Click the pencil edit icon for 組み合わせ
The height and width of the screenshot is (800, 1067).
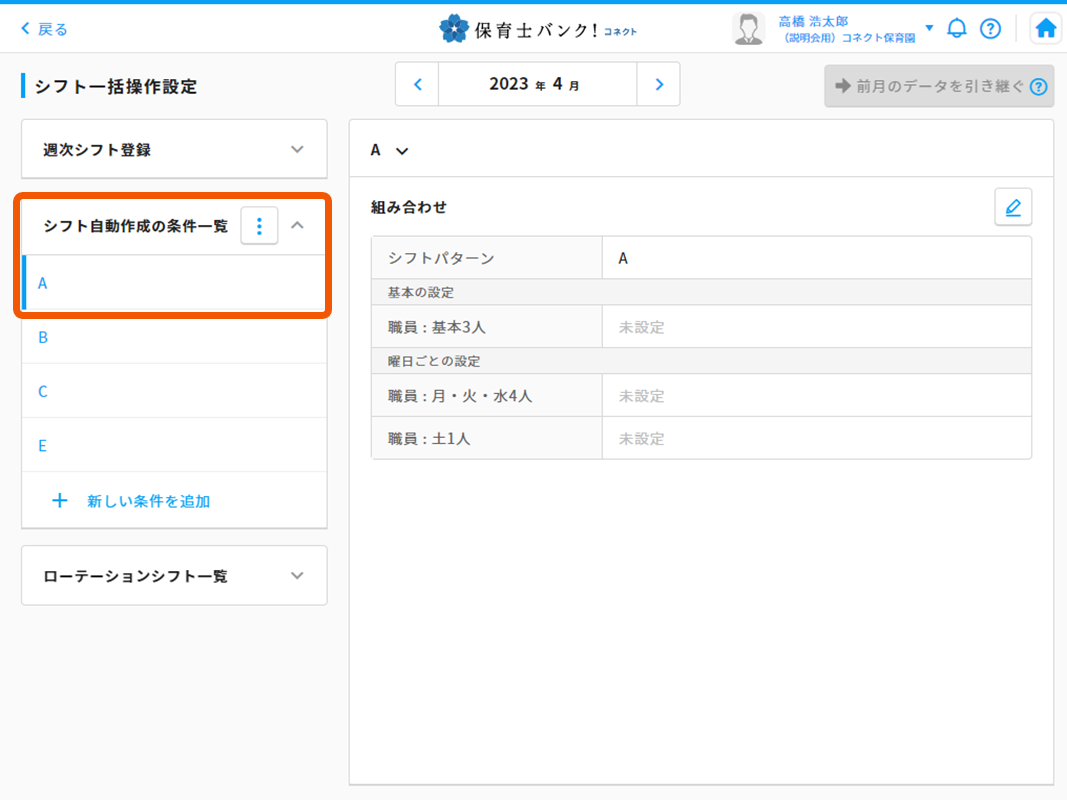click(1013, 207)
